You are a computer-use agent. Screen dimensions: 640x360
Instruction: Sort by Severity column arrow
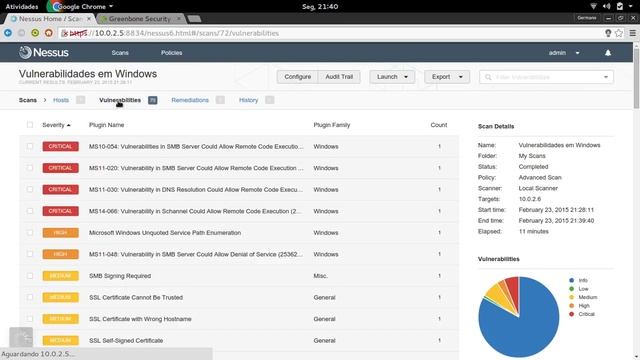(69, 125)
